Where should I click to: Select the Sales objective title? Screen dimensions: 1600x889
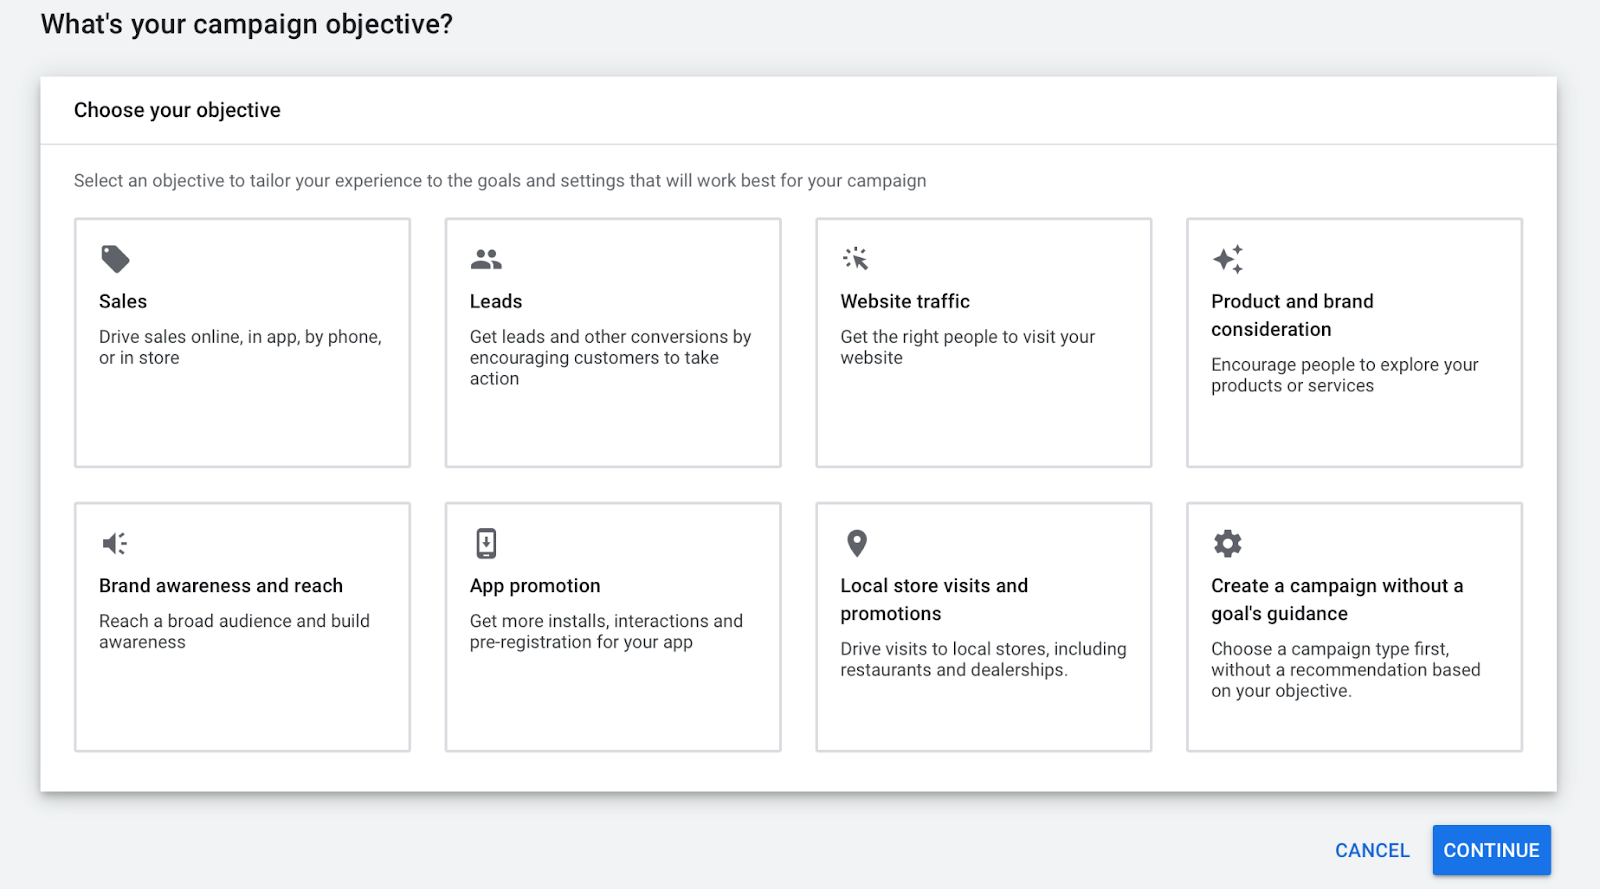coord(123,301)
